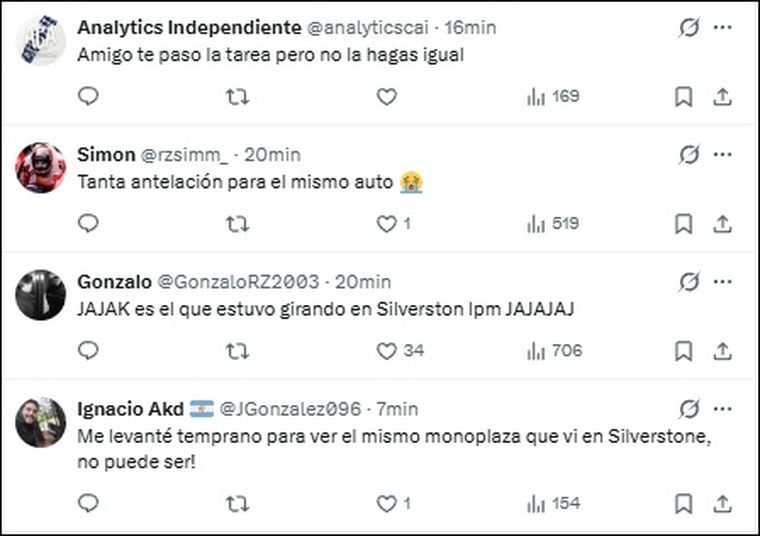Image resolution: width=760 pixels, height=536 pixels.
Task: Bookmark Simon's tweet
Action: coord(683,224)
